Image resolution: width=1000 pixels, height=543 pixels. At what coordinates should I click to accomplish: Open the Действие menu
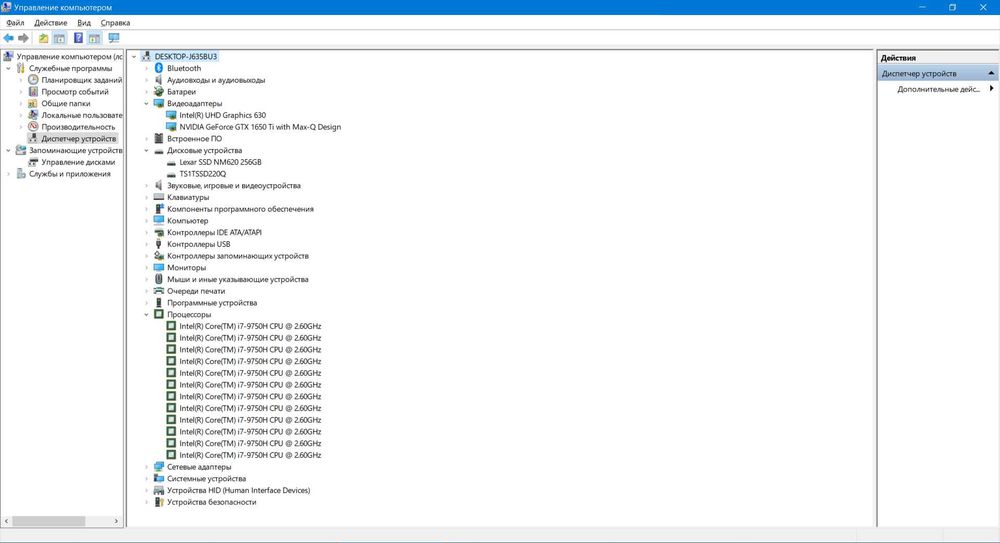(x=50, y=22)
